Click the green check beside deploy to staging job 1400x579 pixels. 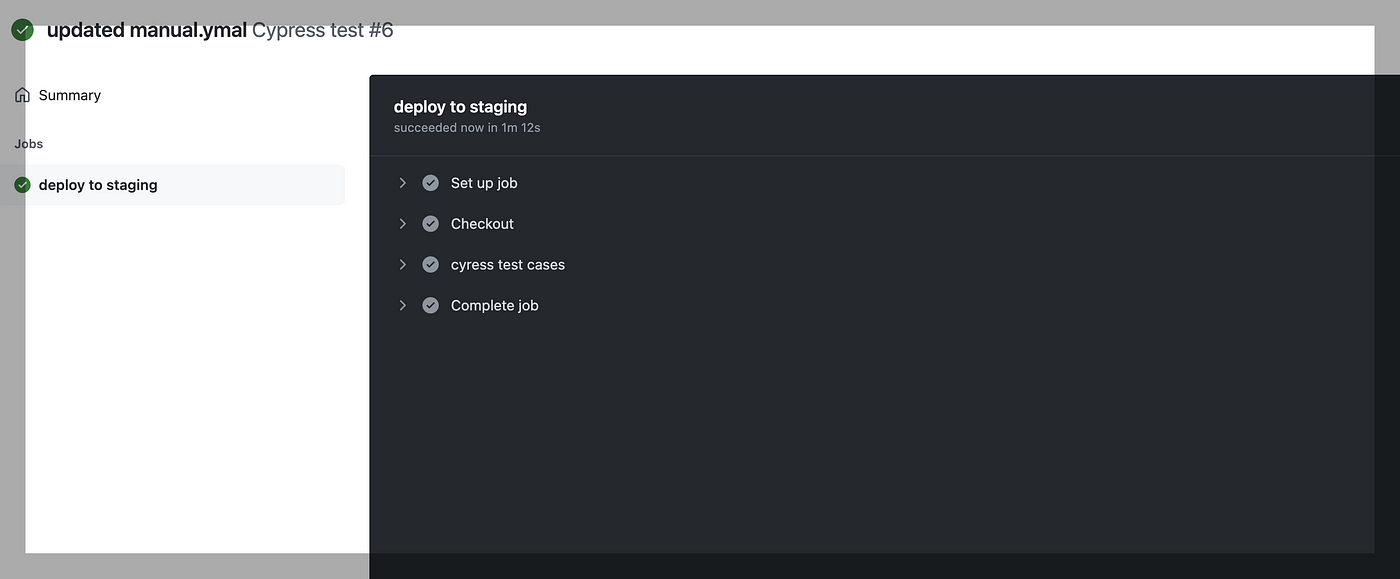point(21,184)
